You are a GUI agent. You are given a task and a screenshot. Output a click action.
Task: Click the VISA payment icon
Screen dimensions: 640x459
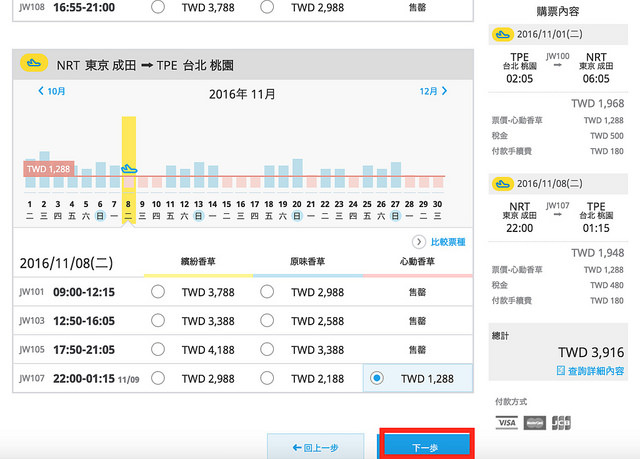click(x=506, y=423)
